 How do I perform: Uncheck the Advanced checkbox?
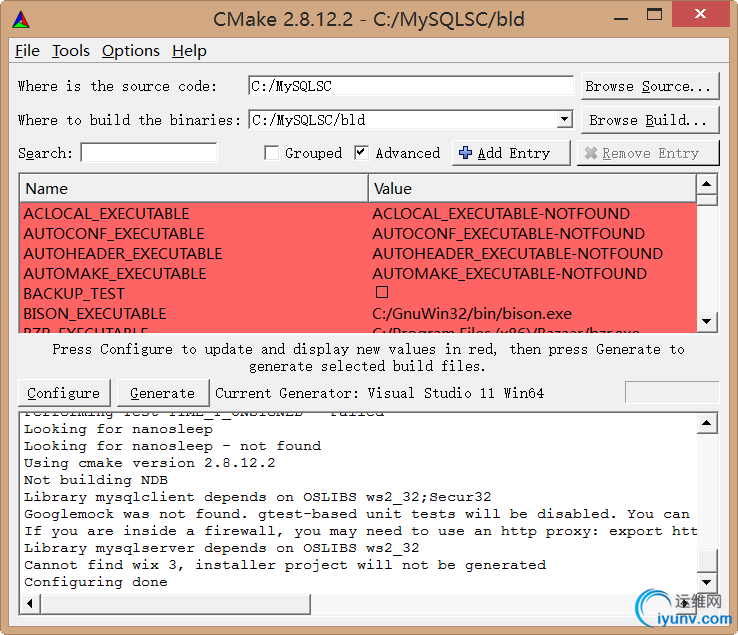[361, 153]
